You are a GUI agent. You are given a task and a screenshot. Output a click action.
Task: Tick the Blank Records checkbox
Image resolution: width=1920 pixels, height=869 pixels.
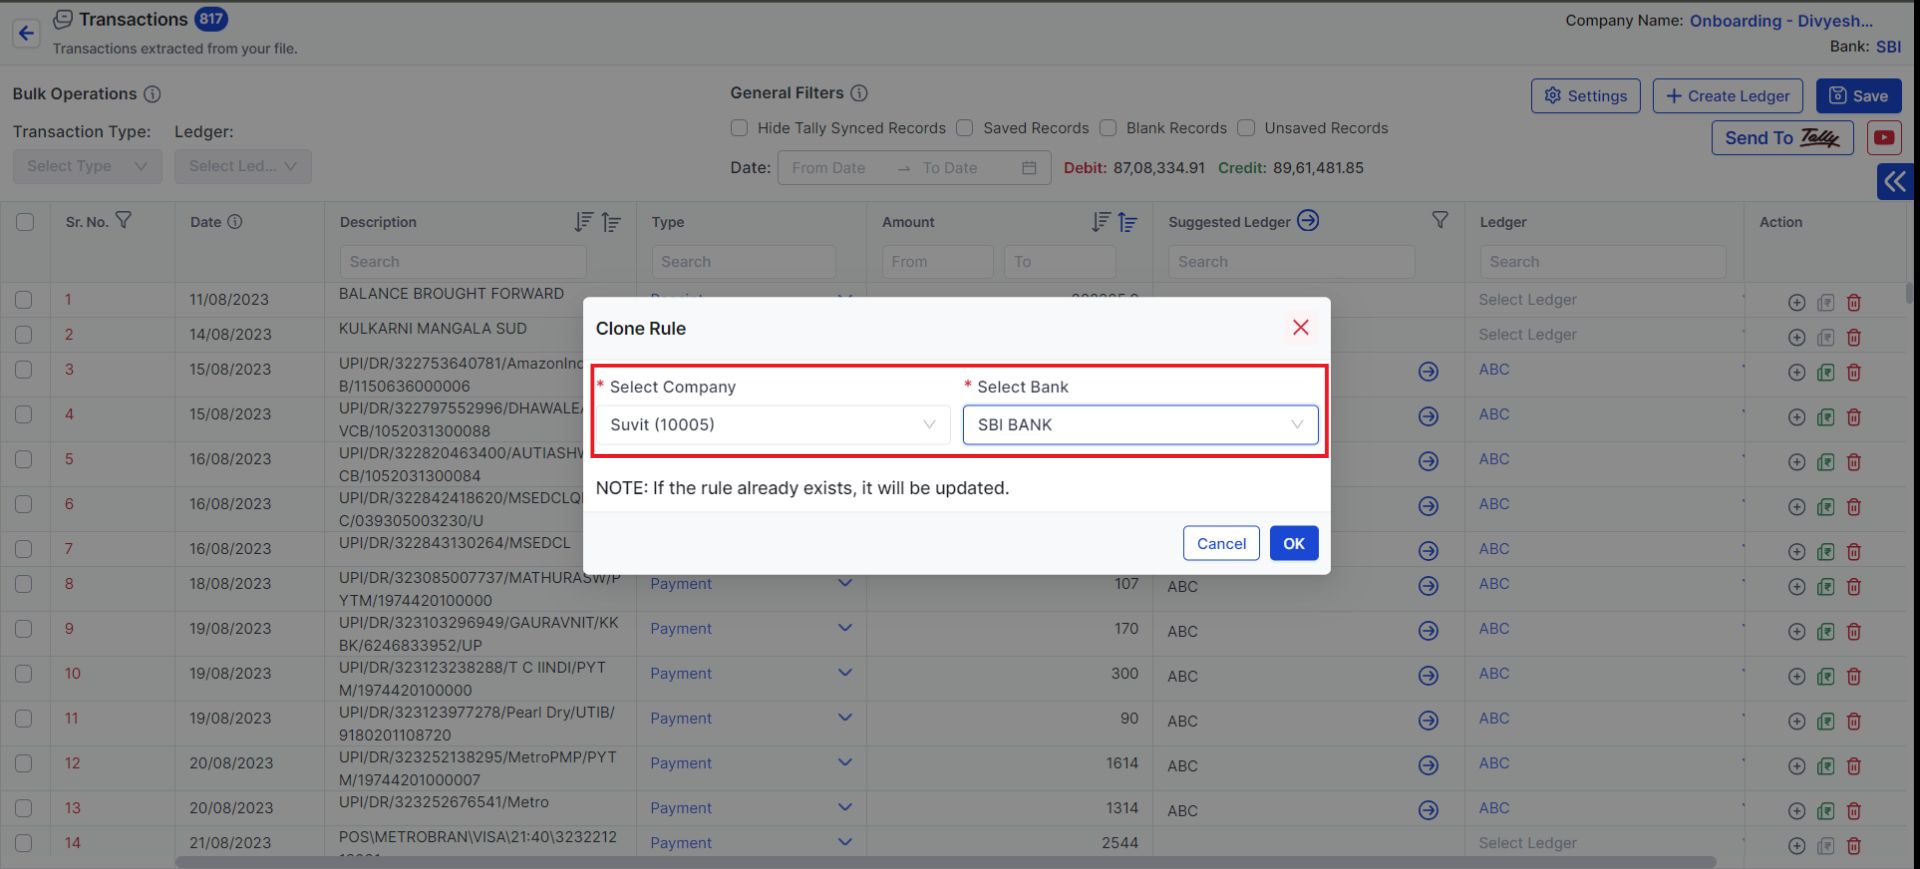(1108, 128)
